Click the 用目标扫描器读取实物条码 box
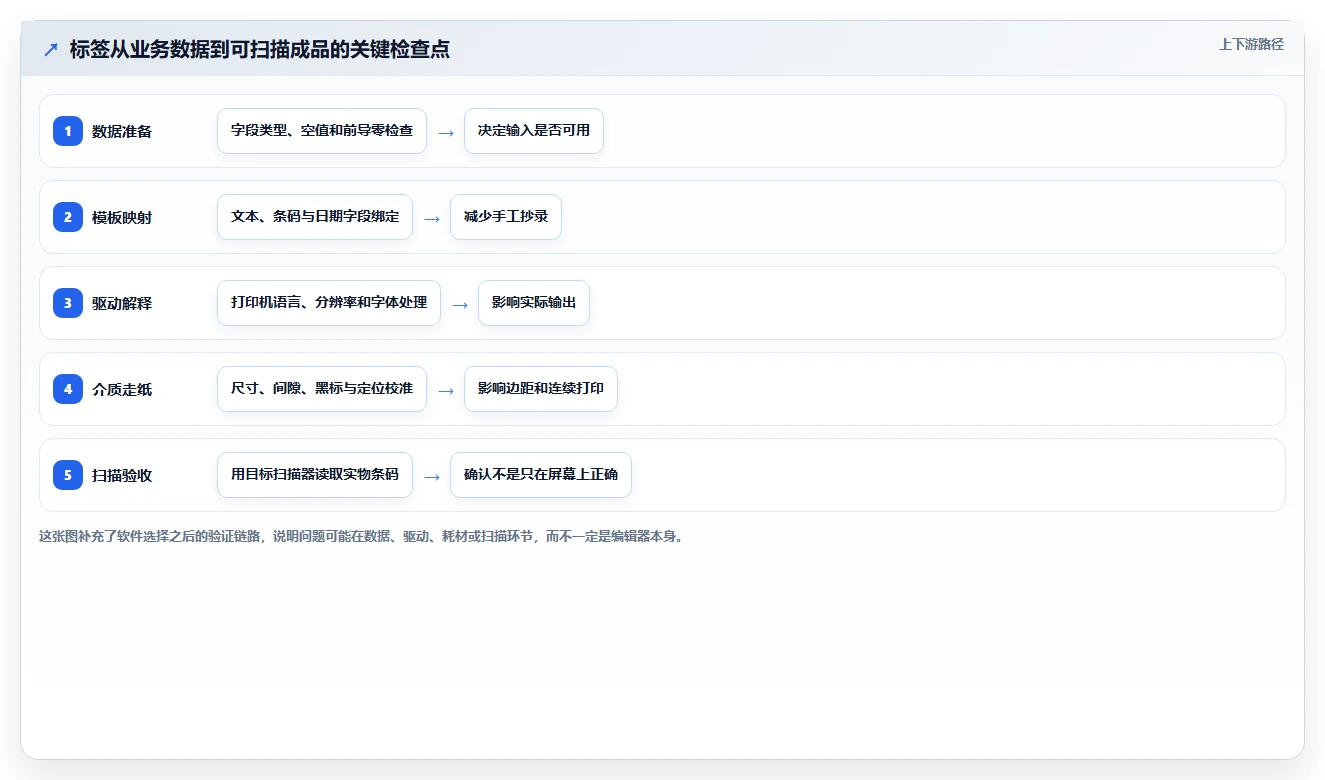This screenshot has width=1325, height=780. pyautogui.click(x=315, y=475)
